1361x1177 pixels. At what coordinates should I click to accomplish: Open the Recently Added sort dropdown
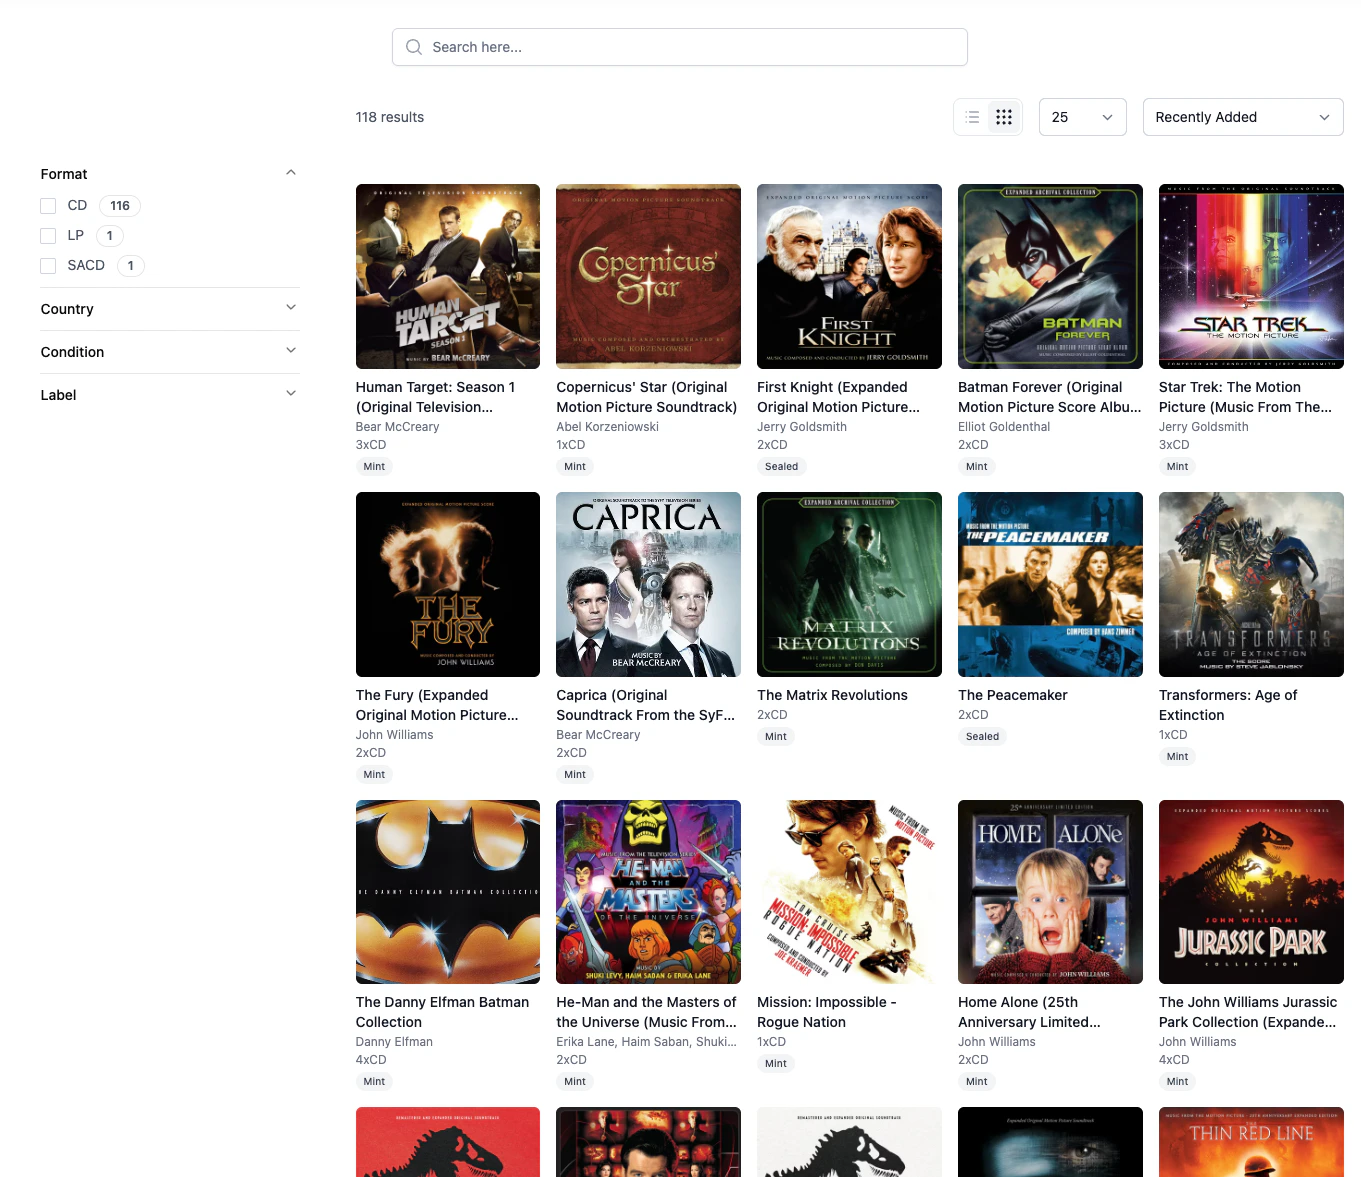point(1243,117)
